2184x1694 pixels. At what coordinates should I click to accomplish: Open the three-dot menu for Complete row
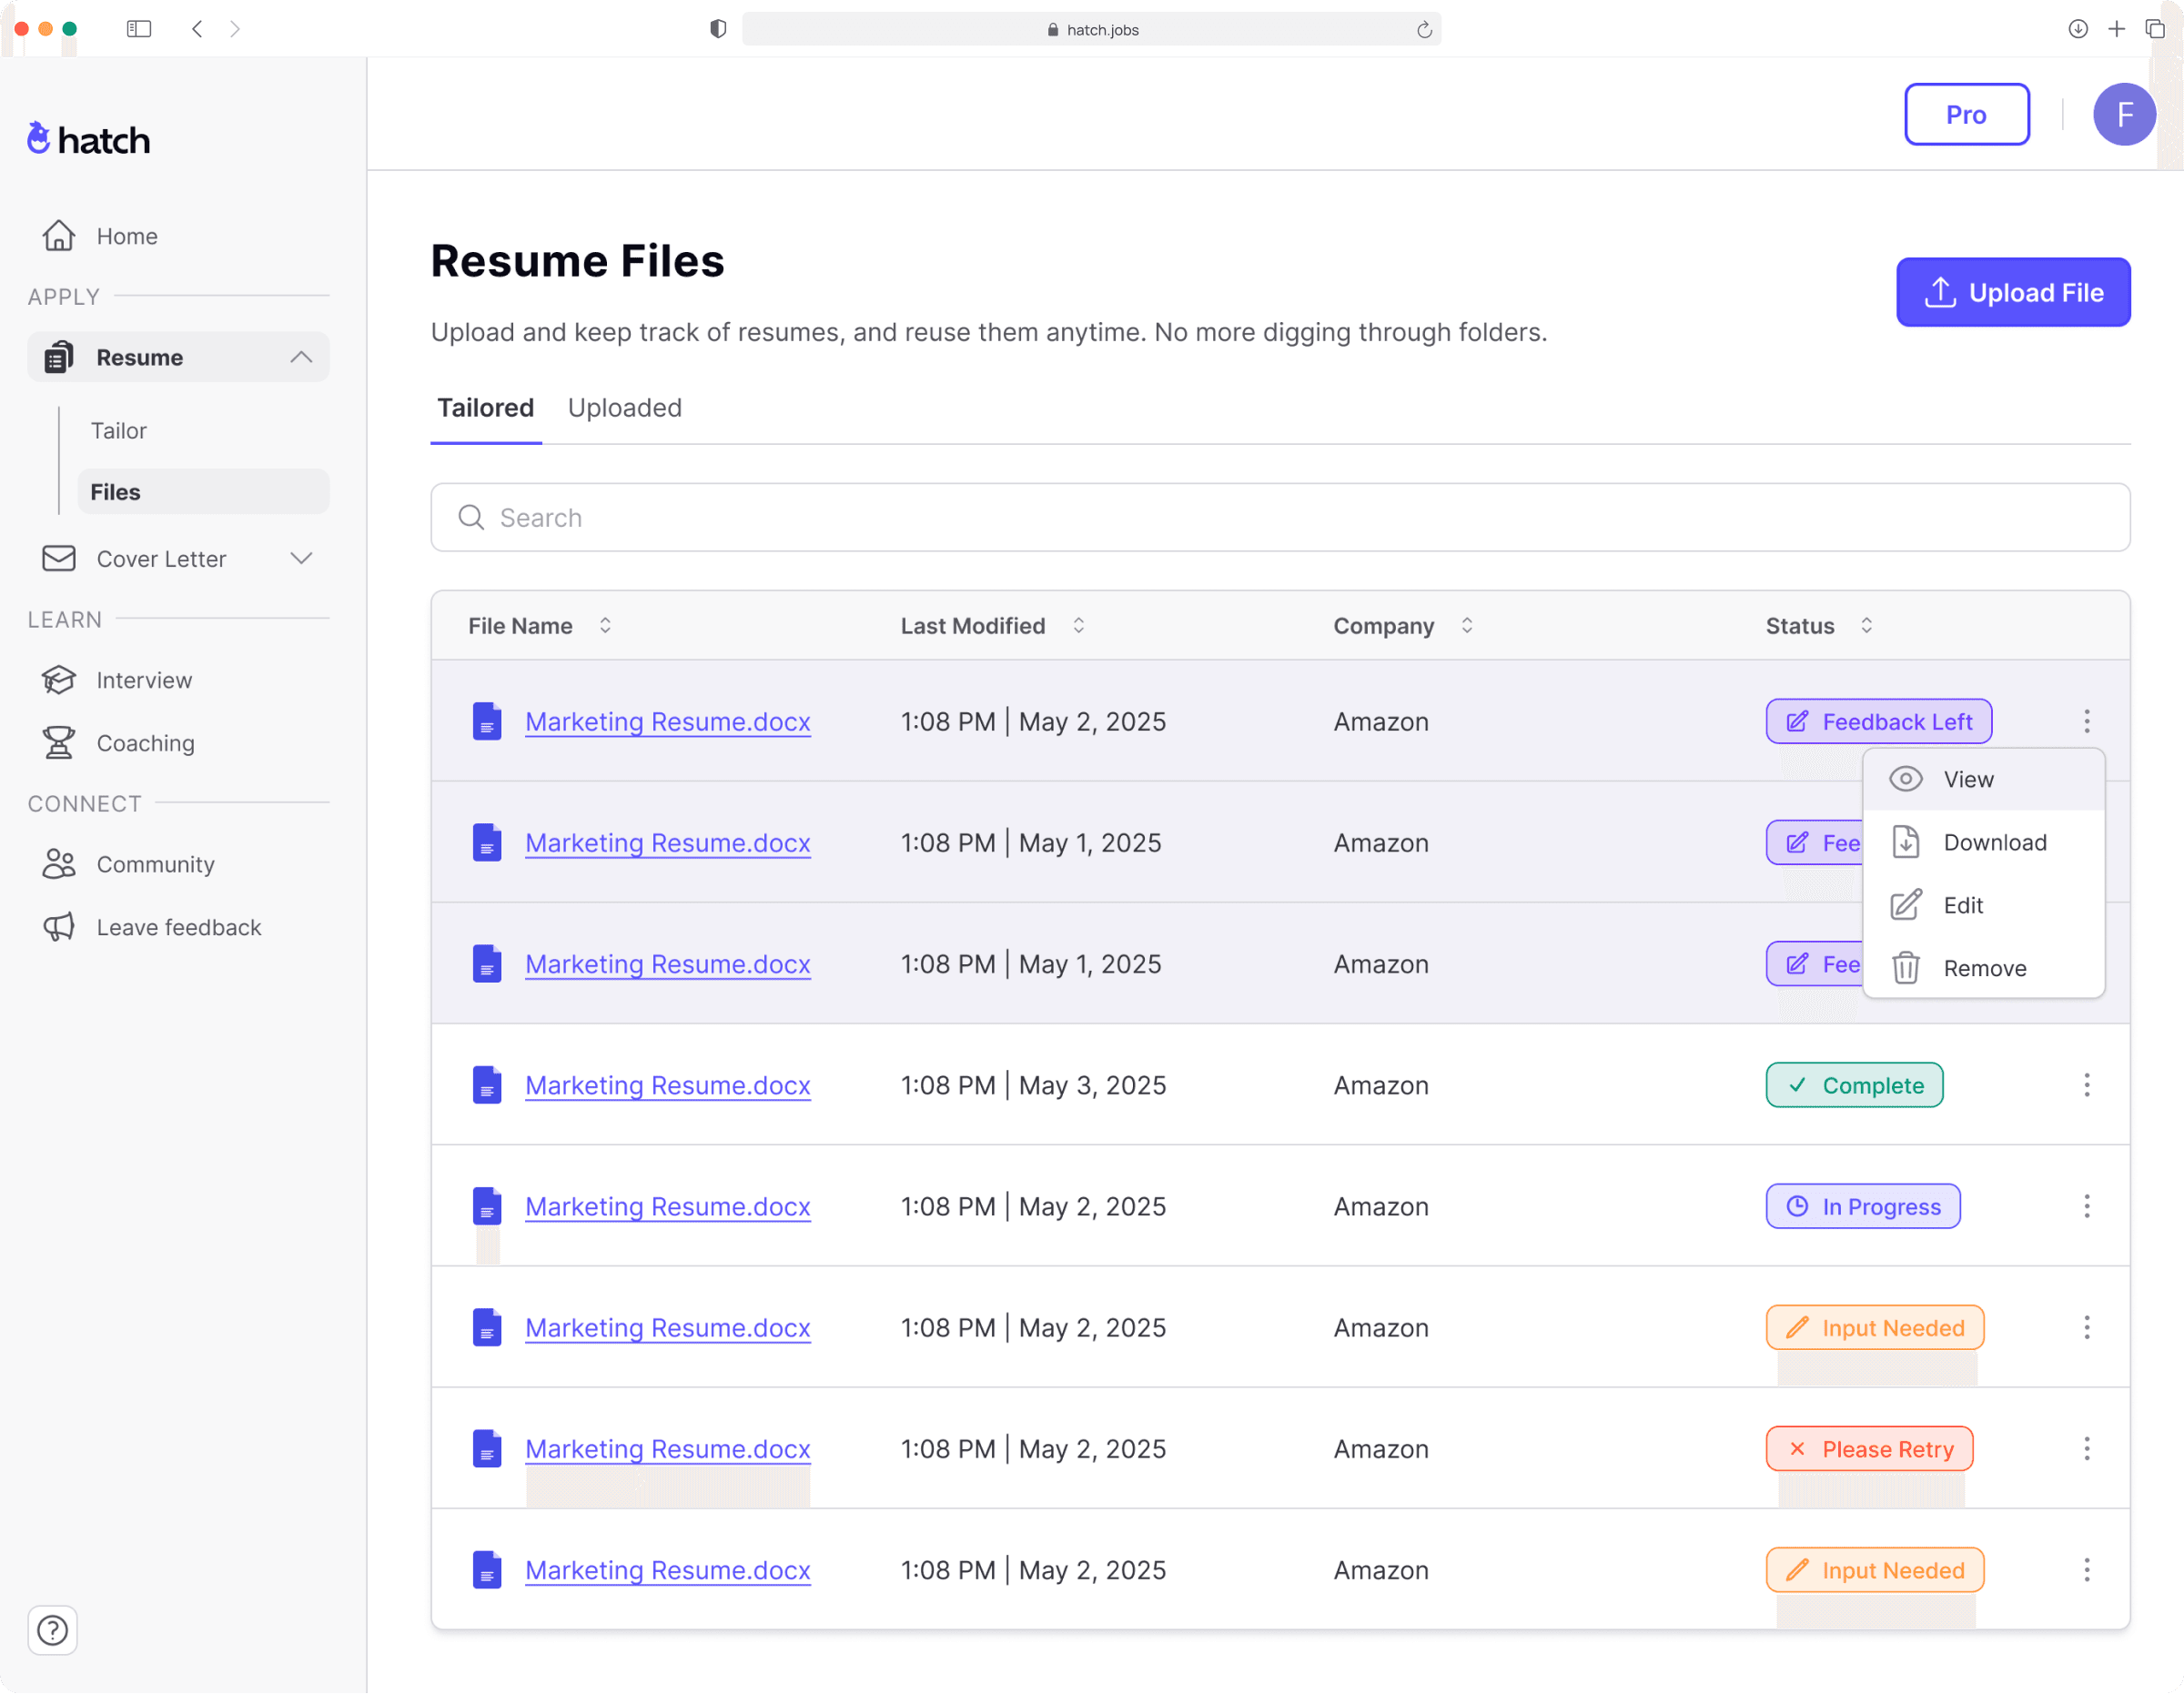point(2086,1085)
